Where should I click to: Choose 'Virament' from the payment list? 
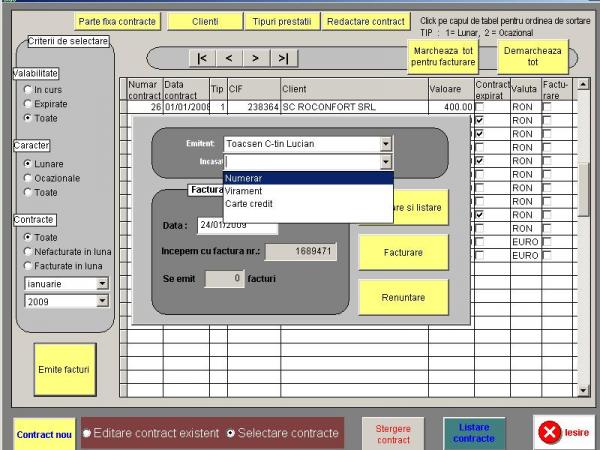(244, 190)
